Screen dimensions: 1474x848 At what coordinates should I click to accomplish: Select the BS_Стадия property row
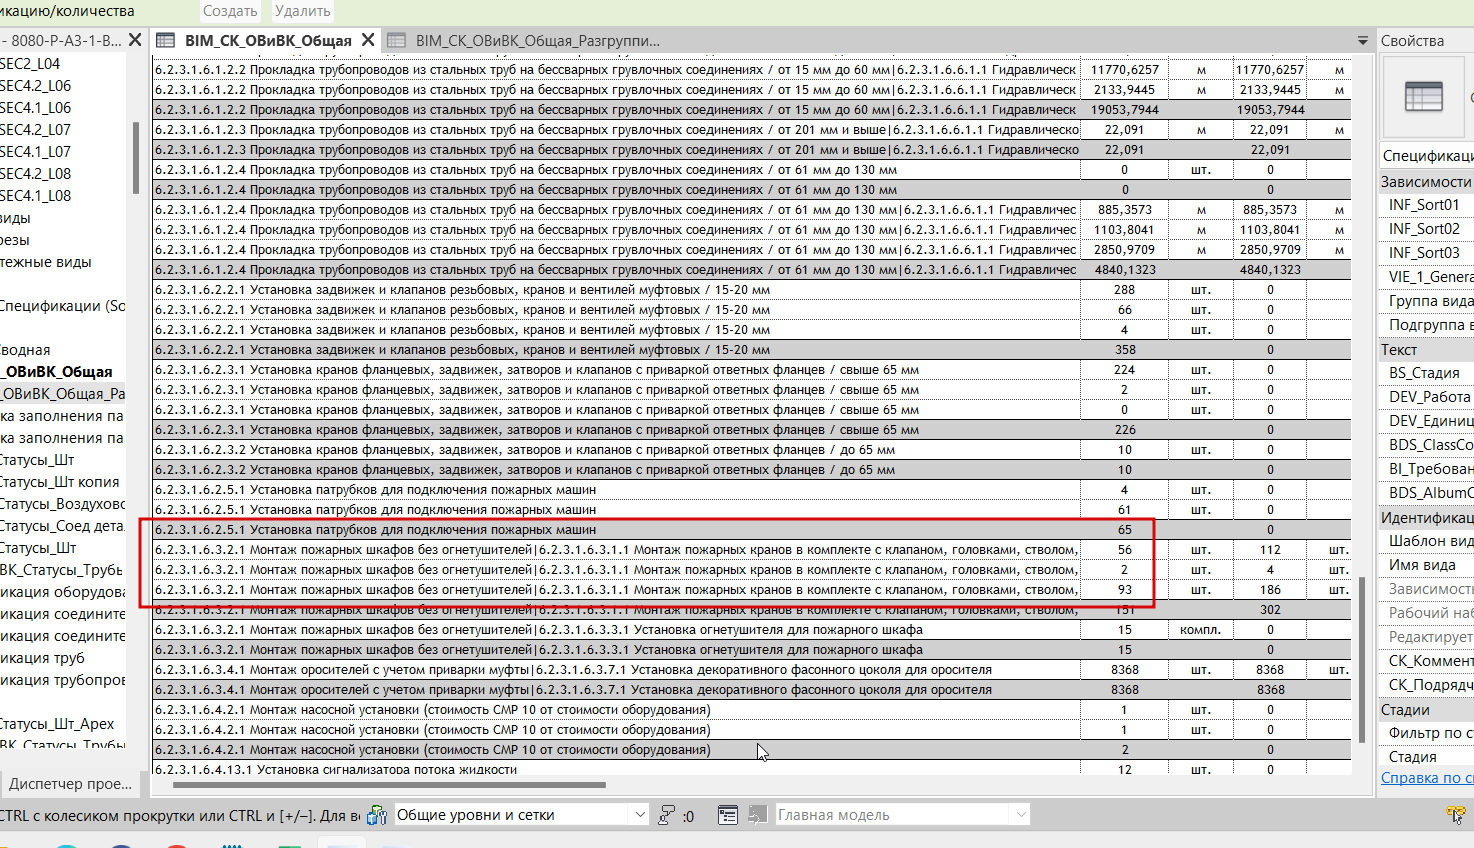pos(1427,372)
